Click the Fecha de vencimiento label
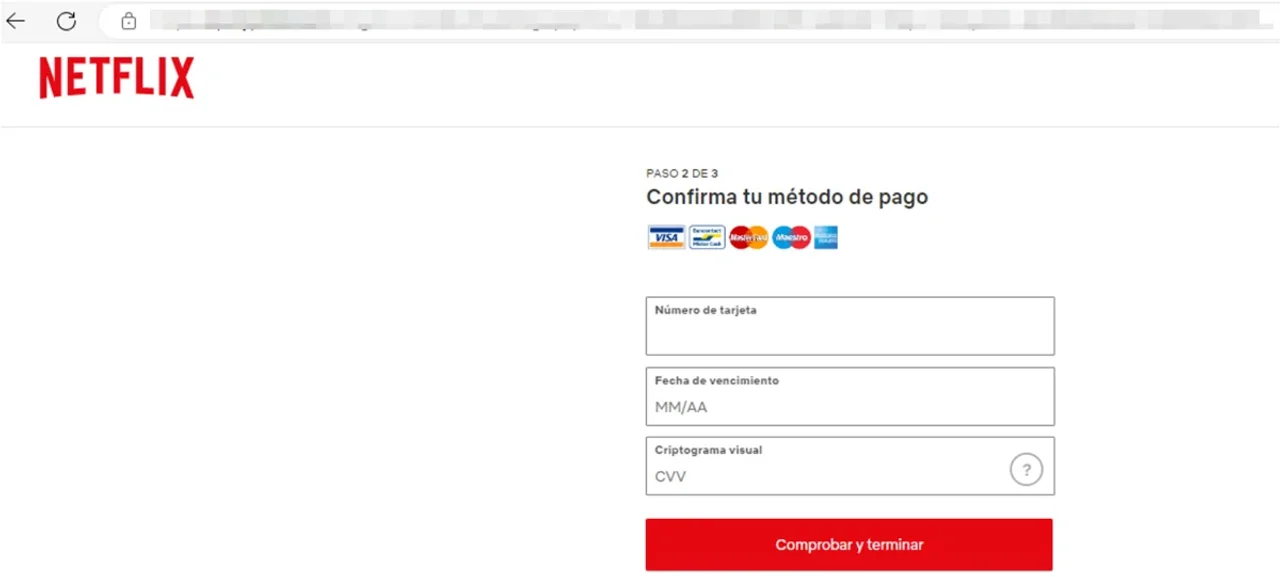The width and height of the screenshot is (1280, 577). click(716, 381)
